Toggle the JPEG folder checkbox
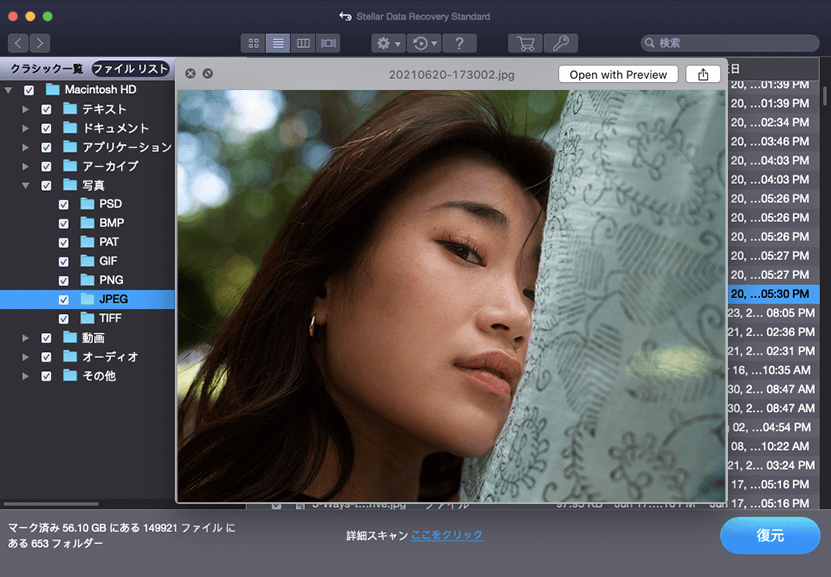Screen dimensions: 831x577 point(64,299)
